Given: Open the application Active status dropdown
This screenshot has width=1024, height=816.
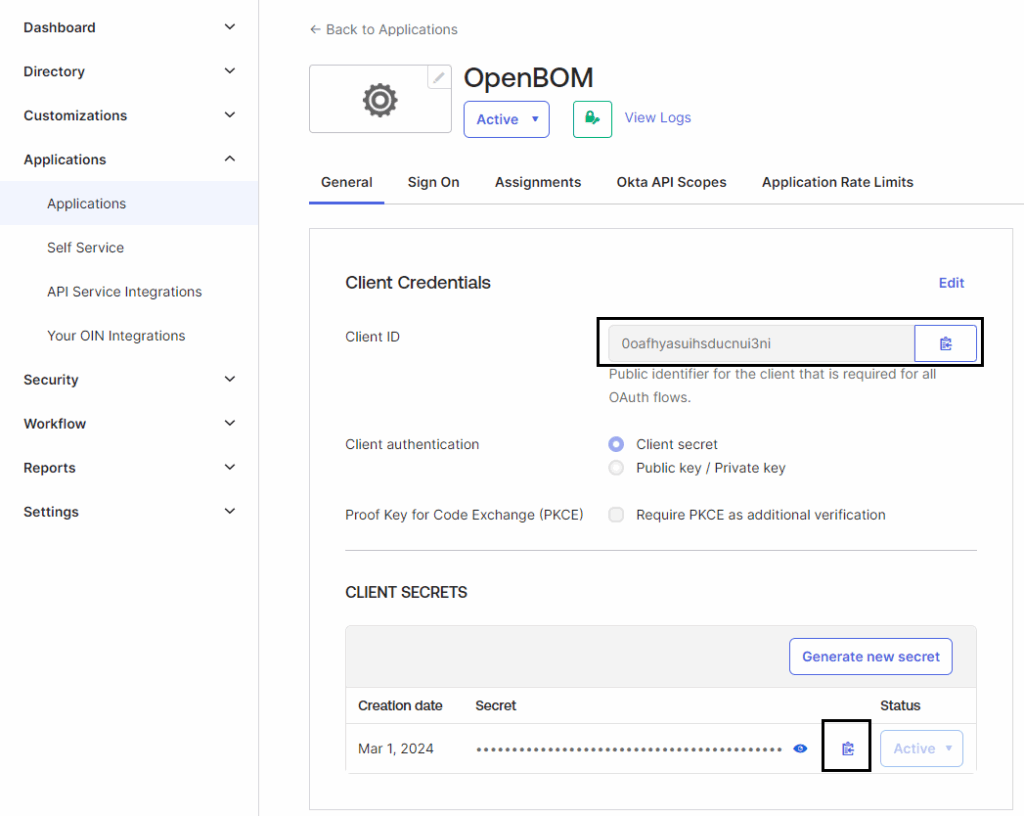Looking at the screenshot, I should pos(507,119).
